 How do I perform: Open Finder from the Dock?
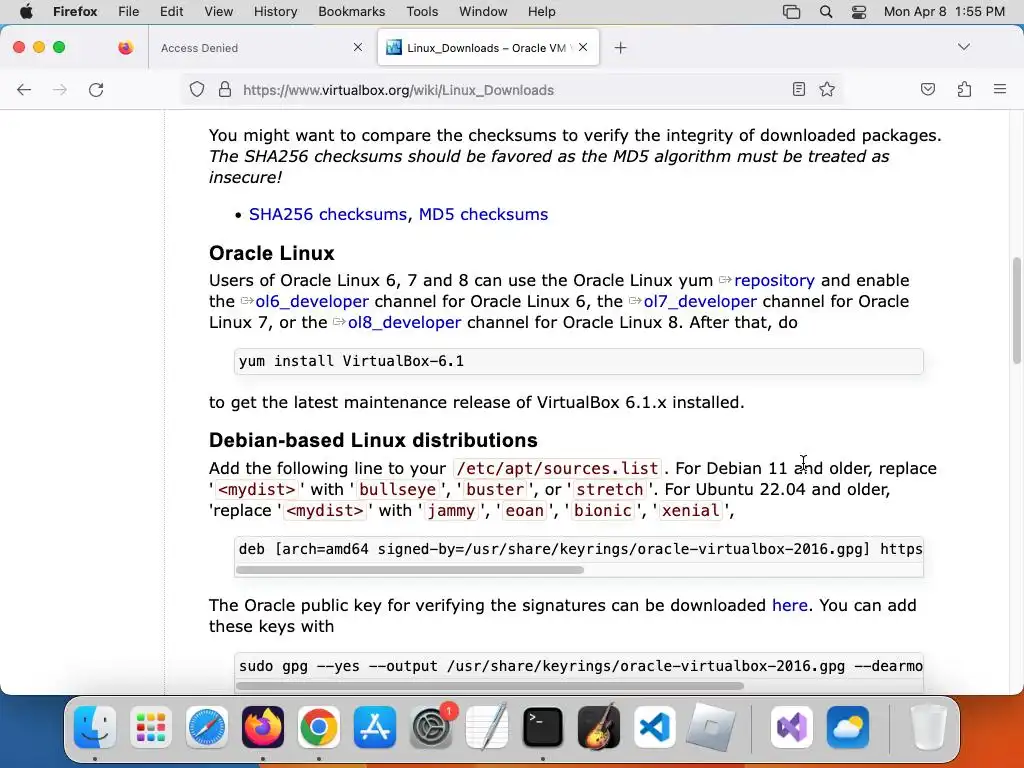coord(95,727)
